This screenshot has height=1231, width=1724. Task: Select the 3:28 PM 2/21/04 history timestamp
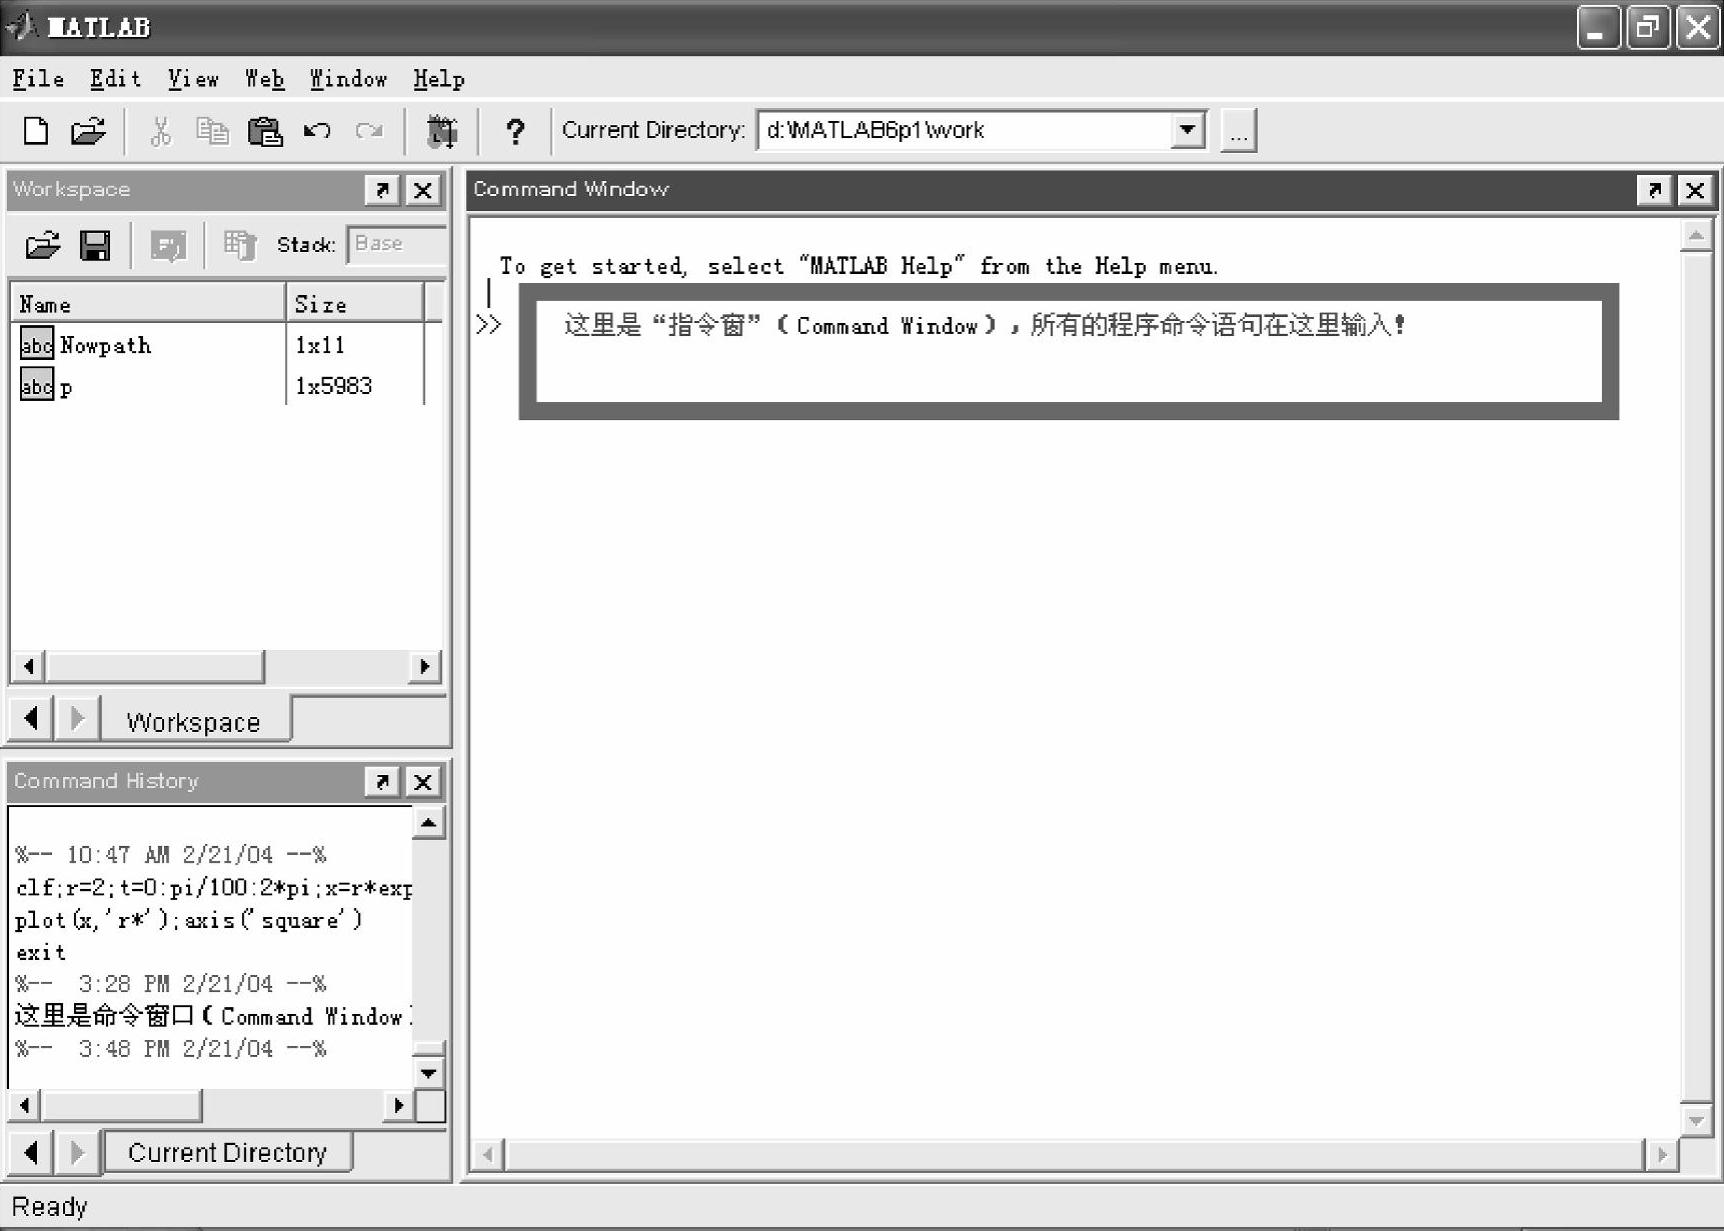click(x=171, y=984)
